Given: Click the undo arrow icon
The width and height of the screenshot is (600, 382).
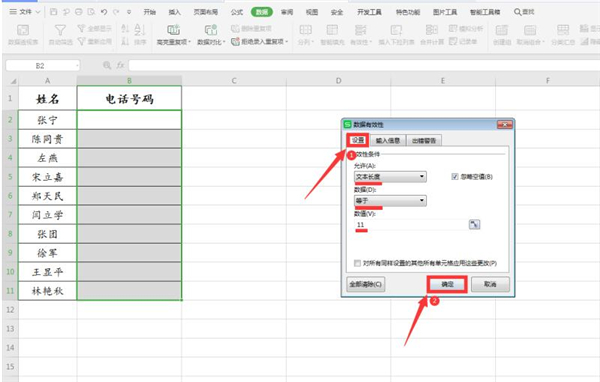Looking at the screenshot, I should click(104, 12).
